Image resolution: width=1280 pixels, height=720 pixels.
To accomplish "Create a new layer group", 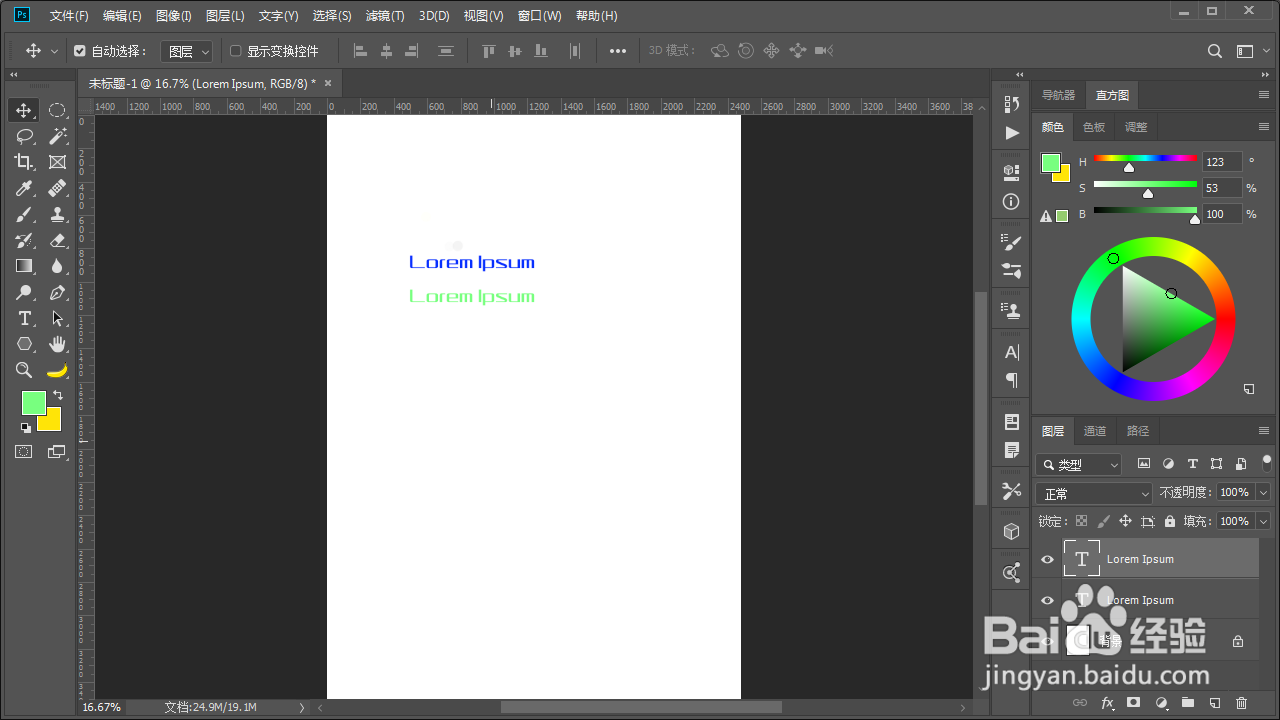I will (x=1188, y=703).
